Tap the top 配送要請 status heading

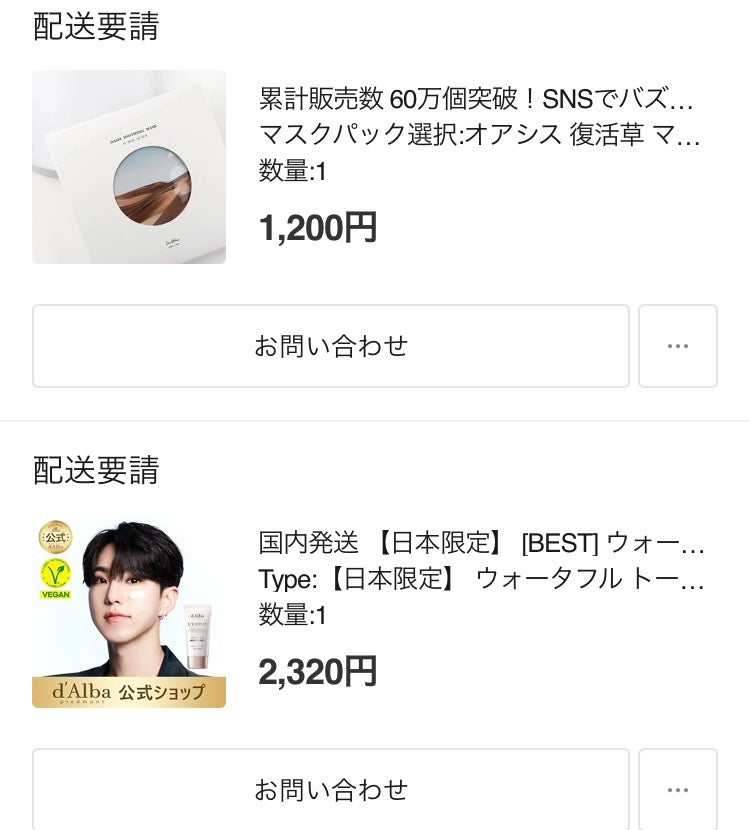(96, 27)
